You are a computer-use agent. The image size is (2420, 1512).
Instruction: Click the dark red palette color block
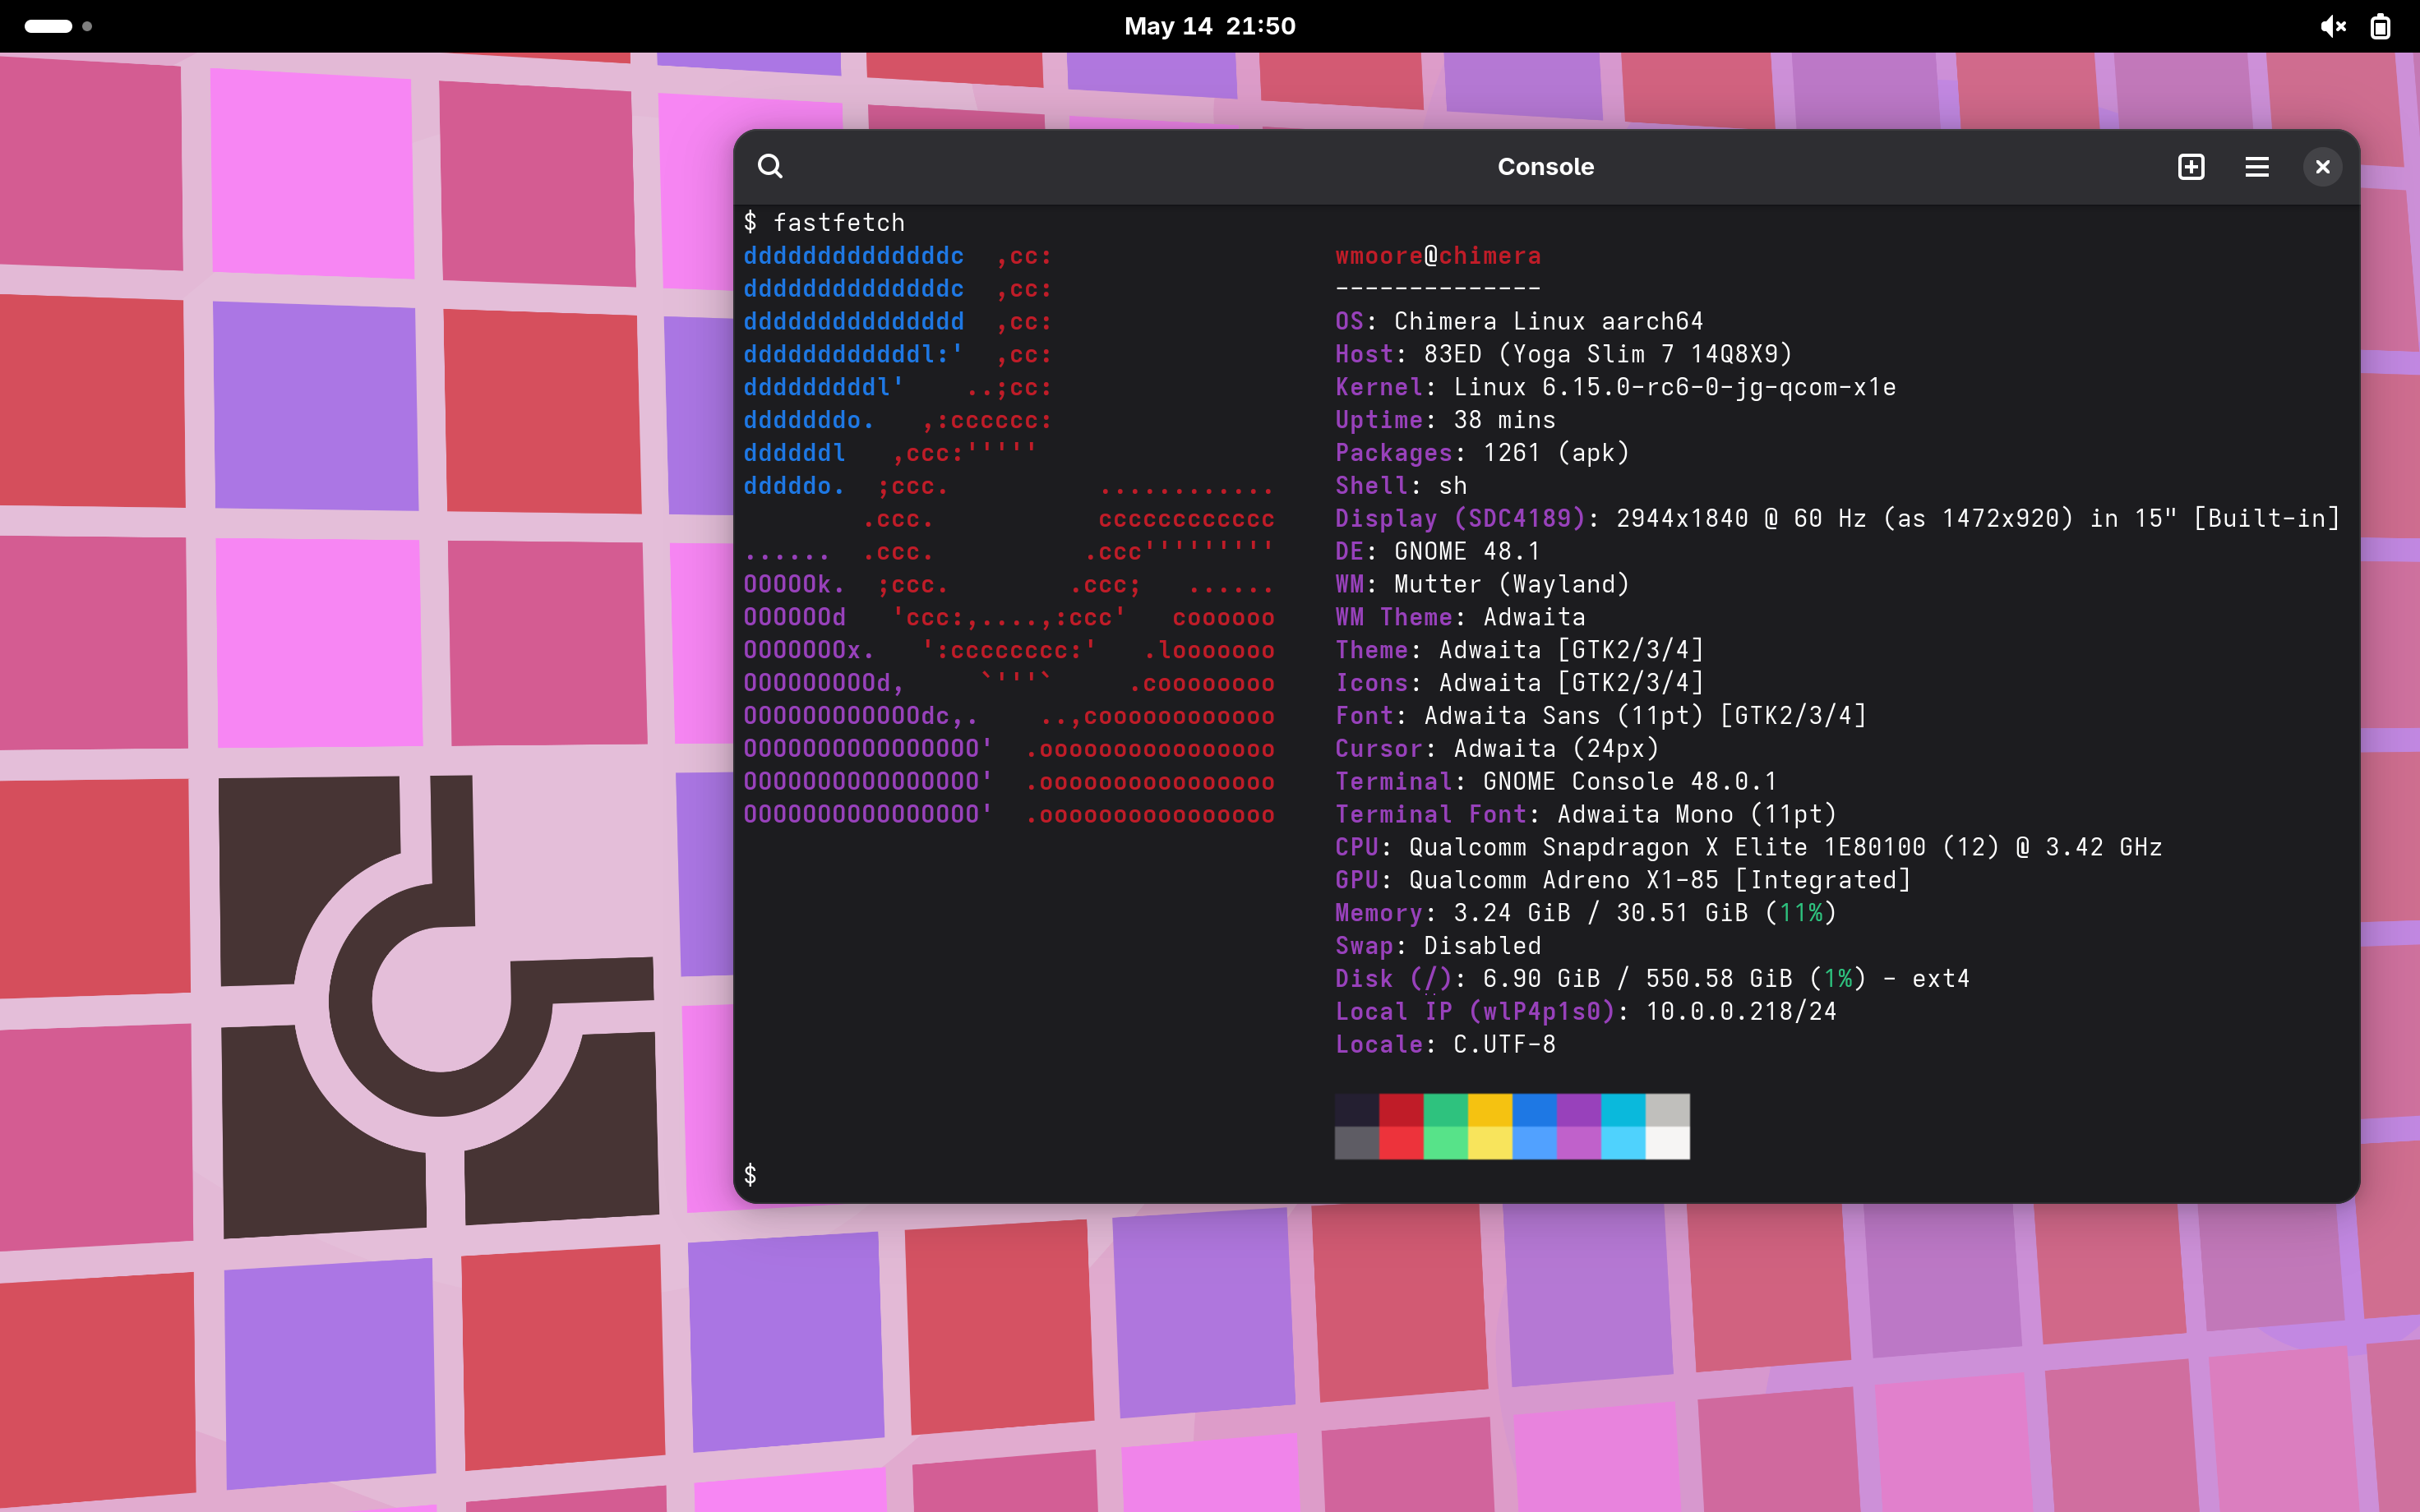click(x=1401, y=1110)
